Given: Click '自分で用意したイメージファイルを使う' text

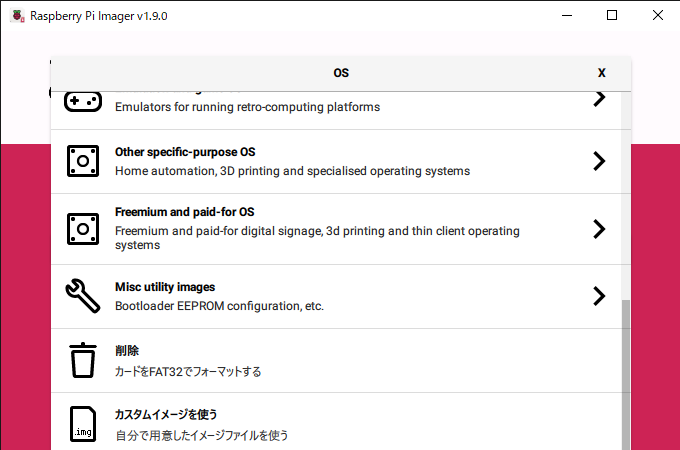Looking at the screenshot, I should tap(202, 435).
